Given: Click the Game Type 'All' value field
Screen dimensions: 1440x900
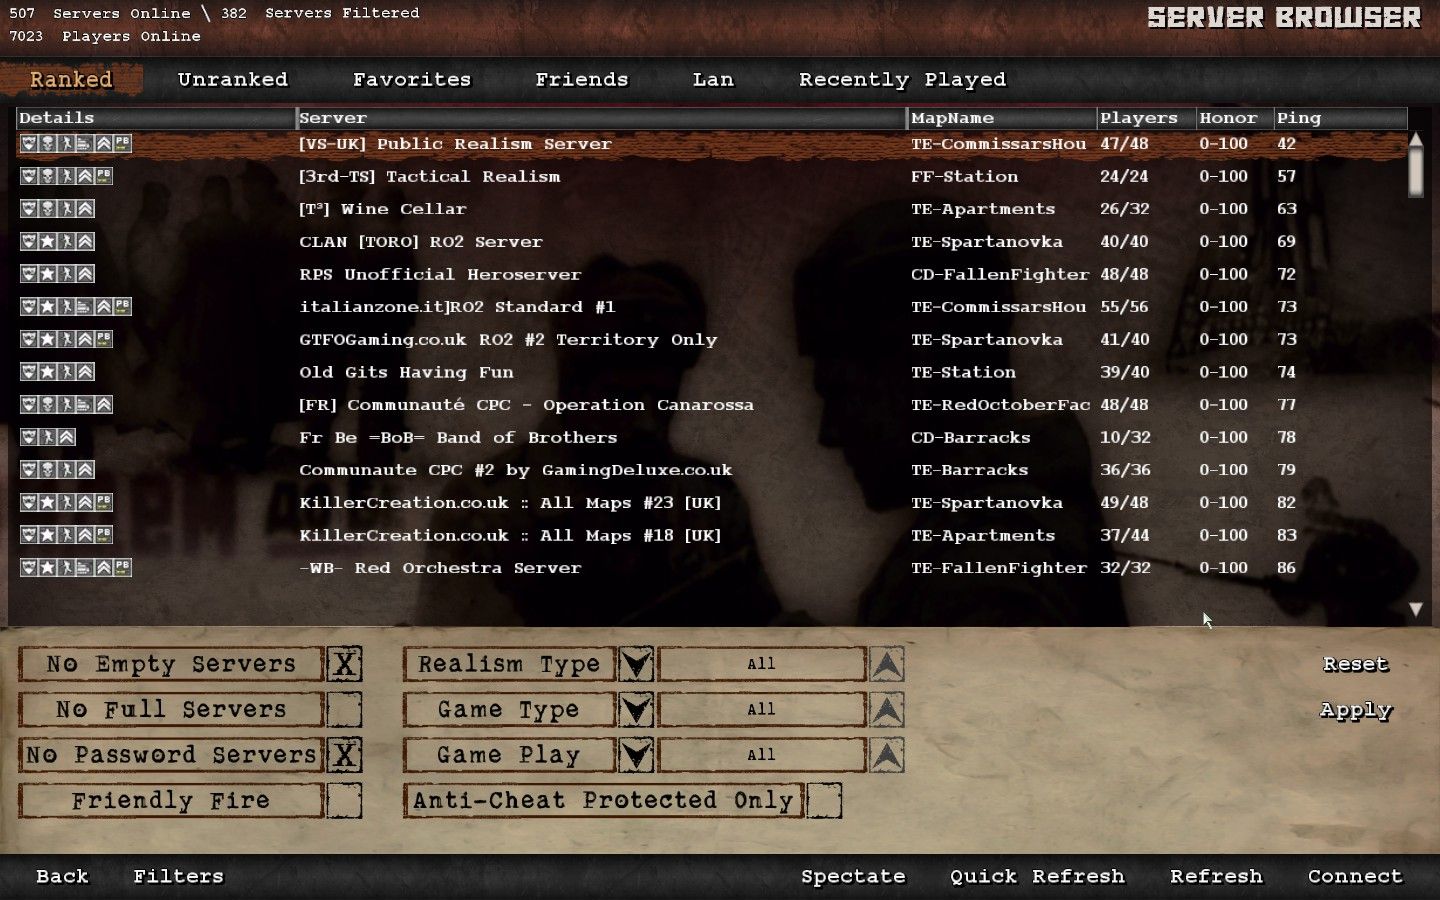Looking at the screenshot, I should 761,710.
